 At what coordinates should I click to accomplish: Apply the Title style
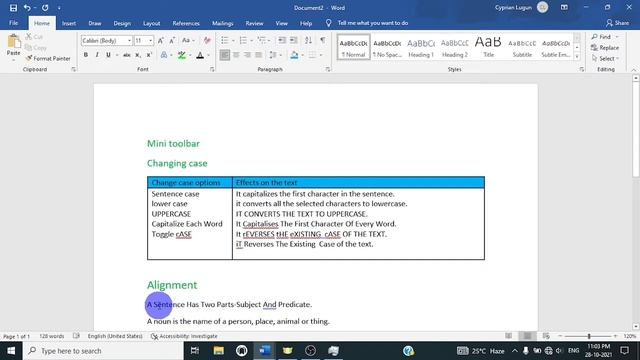(x=488, y=47)
